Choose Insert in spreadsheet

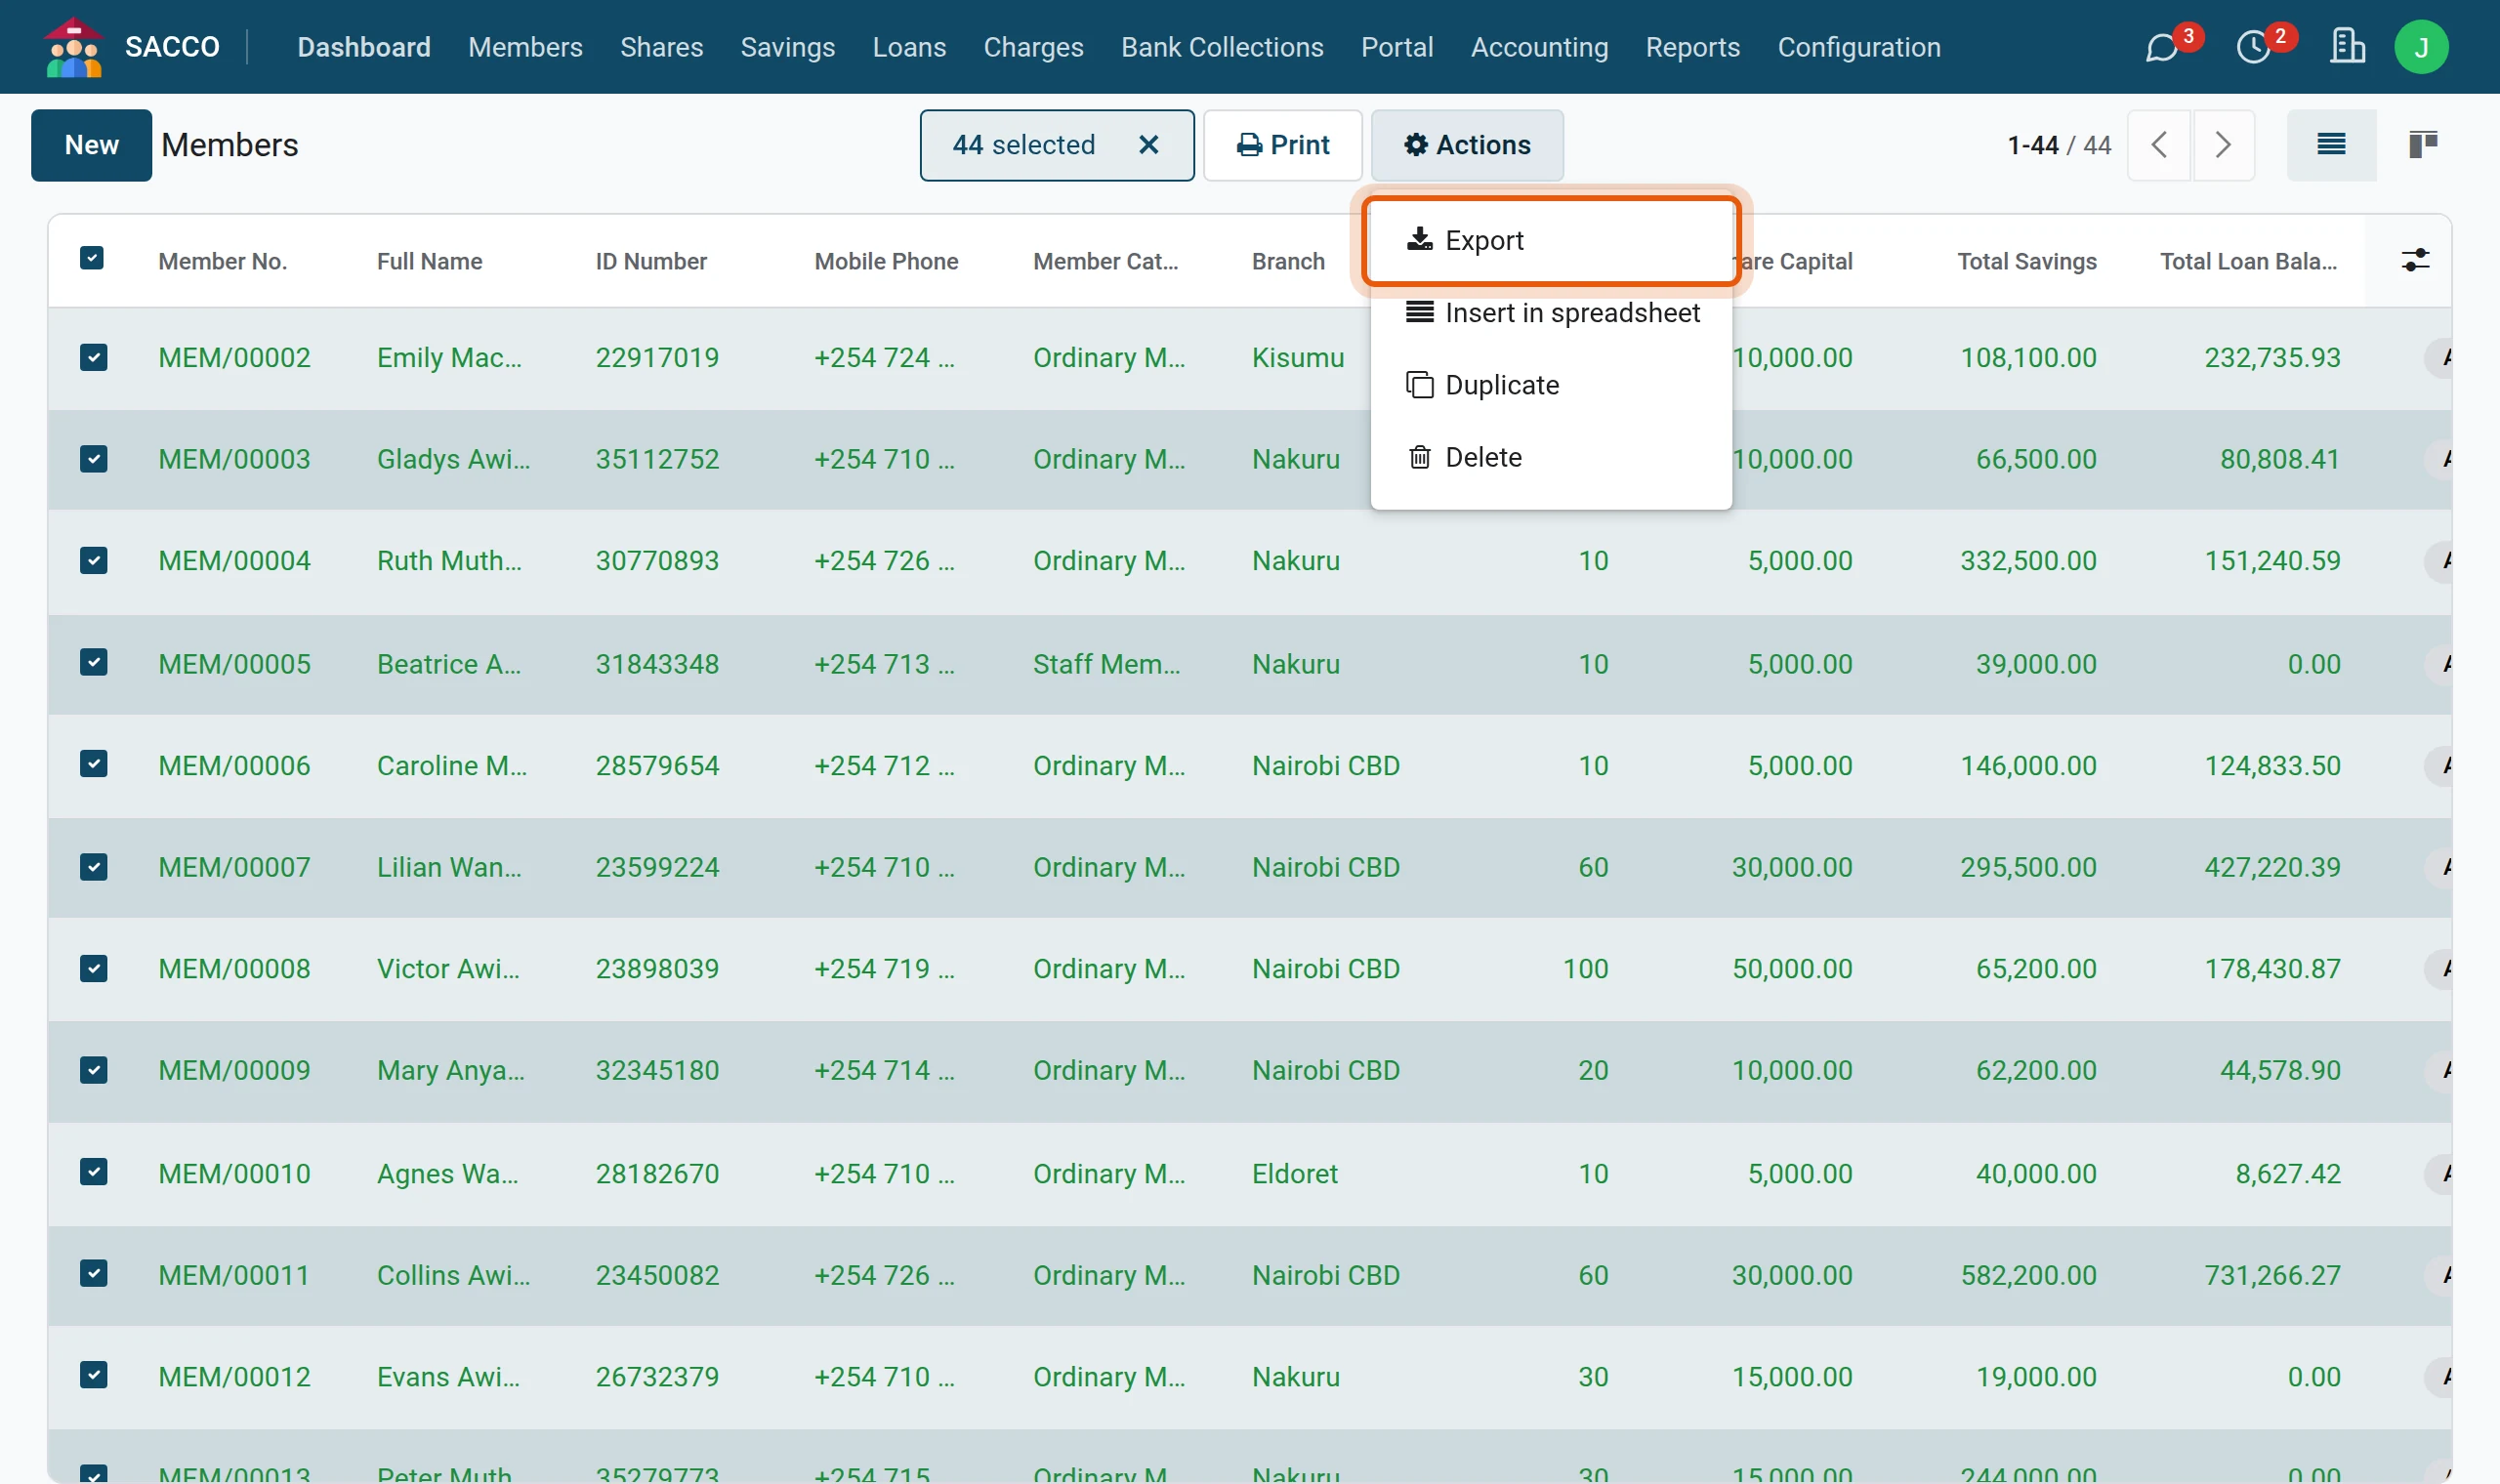click(x=1550, y=313)
